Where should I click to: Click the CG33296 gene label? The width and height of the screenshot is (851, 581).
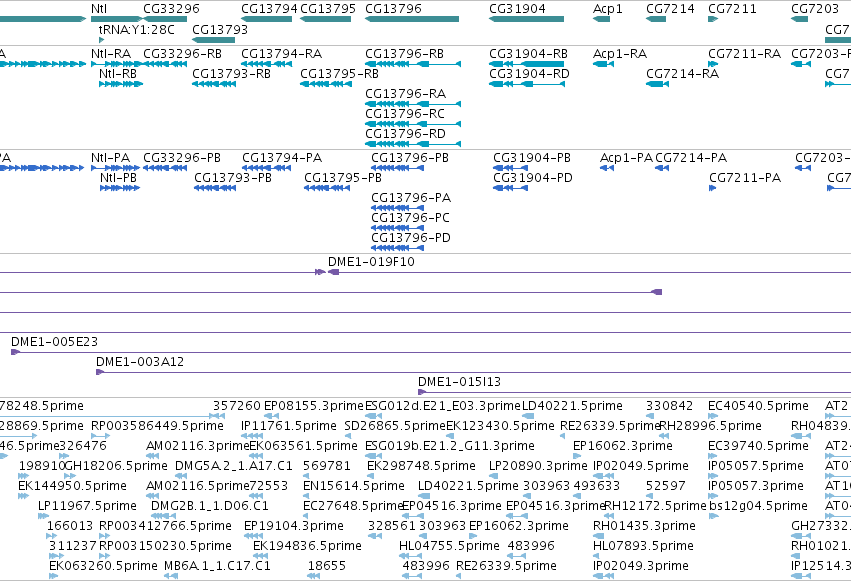172,9
